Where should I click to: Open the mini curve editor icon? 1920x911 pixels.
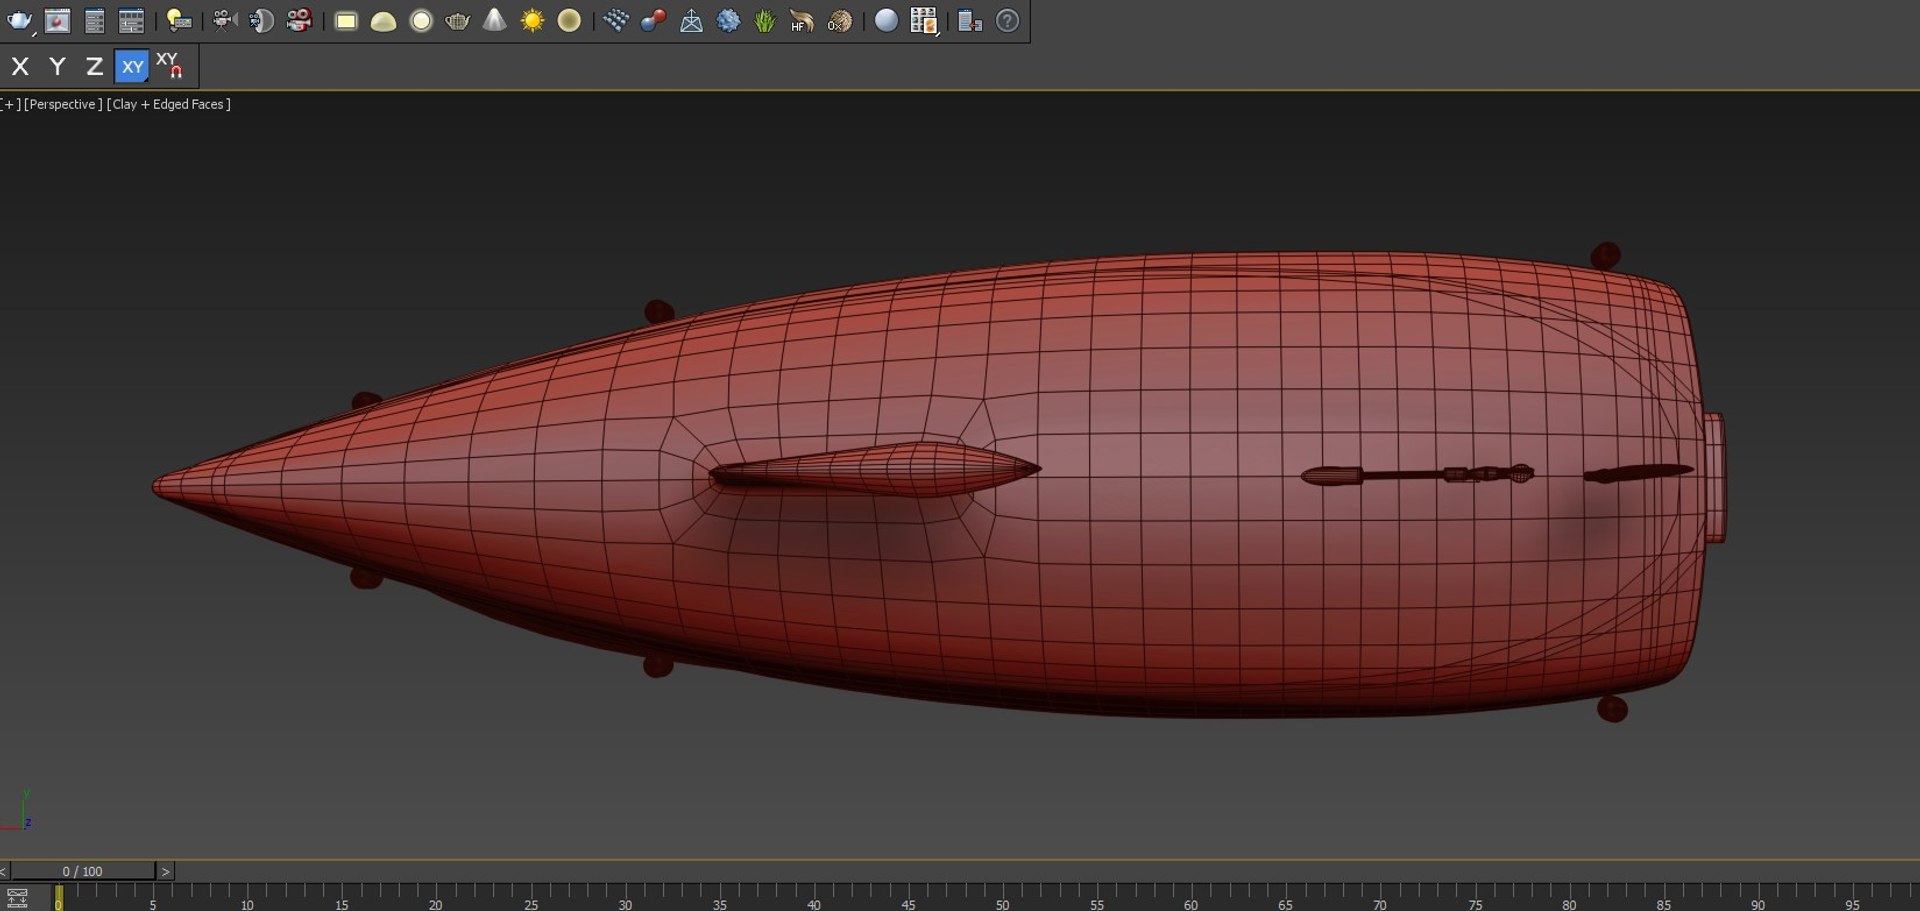coord(17,897)
